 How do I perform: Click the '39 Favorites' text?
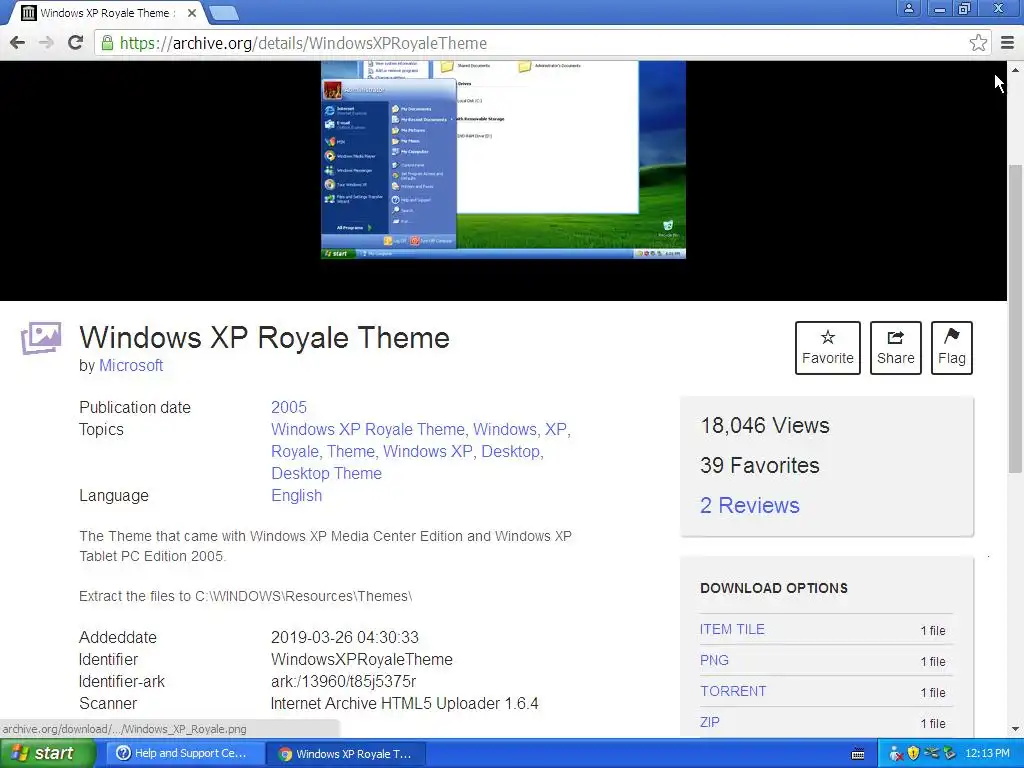pos(760,466)
